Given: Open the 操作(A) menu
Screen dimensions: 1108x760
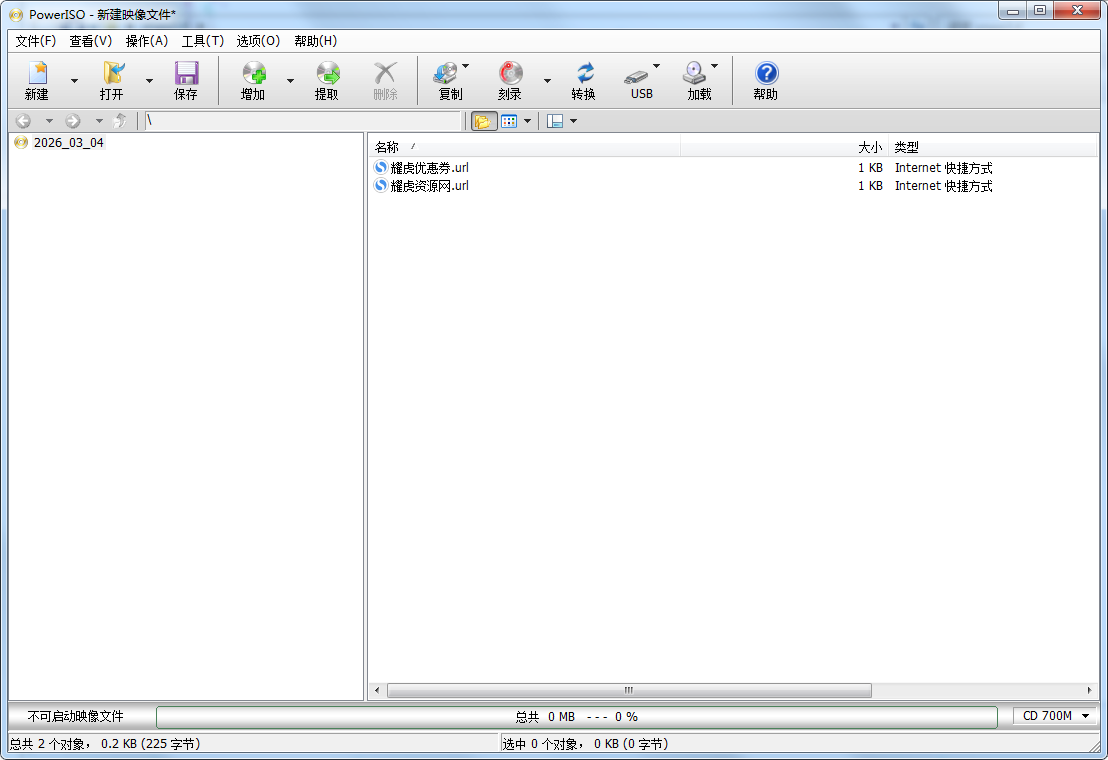Looking at the screenshot, I should (x=146, y=41).
